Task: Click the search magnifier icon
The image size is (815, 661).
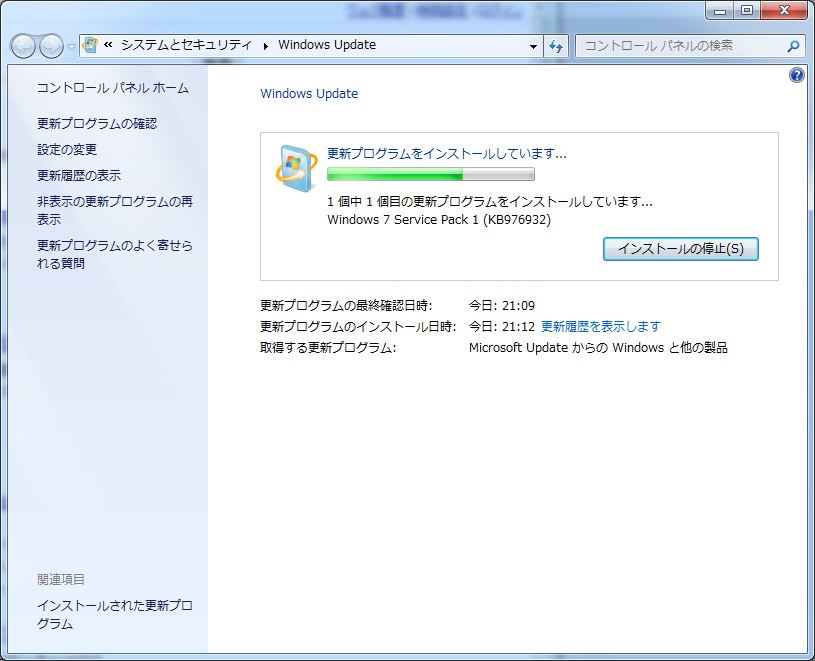Action: [793, 46]
